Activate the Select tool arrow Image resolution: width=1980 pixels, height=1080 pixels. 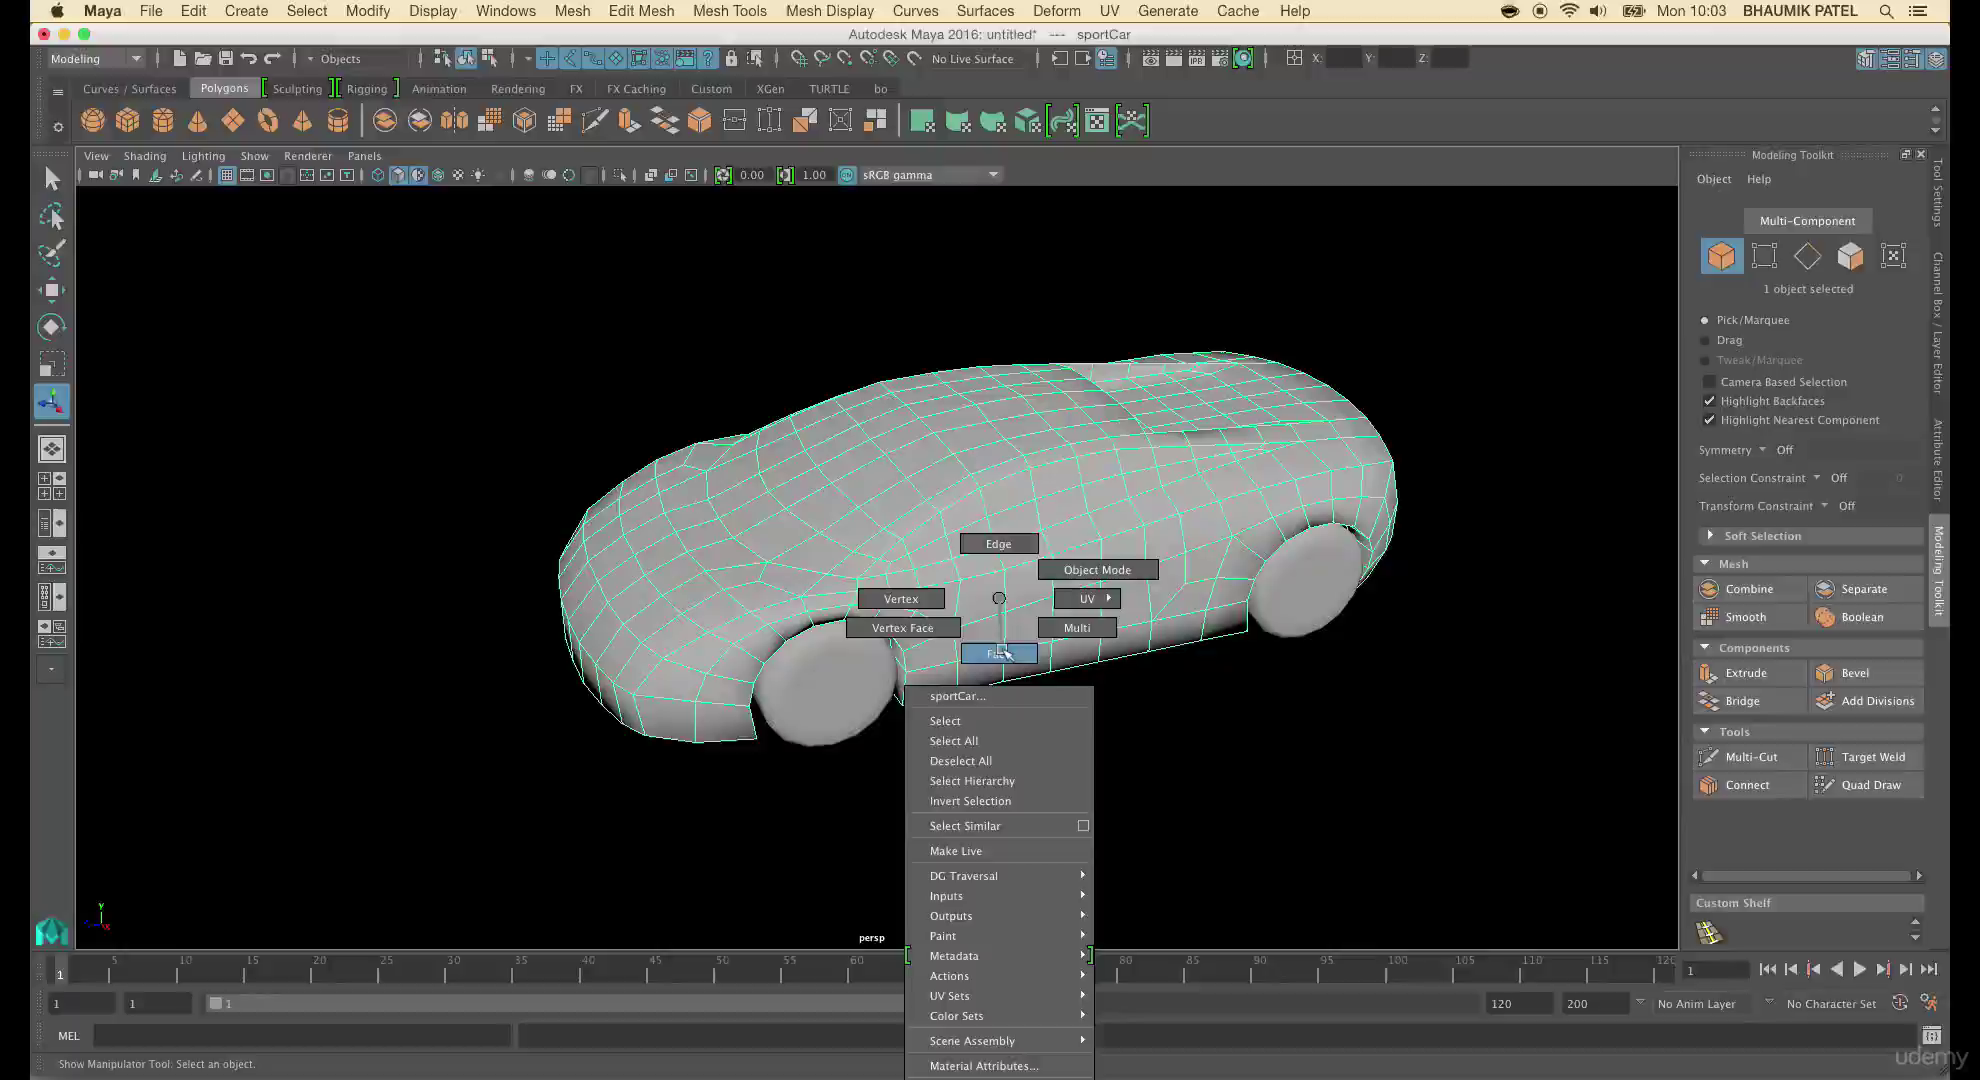pos(52,179)
